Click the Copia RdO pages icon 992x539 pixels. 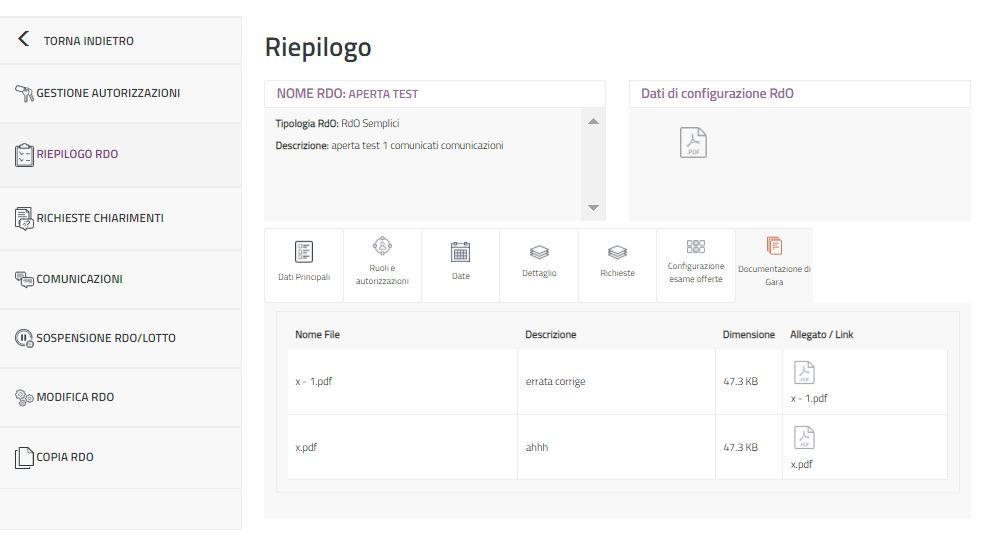pyautogui.click(x=24, y=457)
